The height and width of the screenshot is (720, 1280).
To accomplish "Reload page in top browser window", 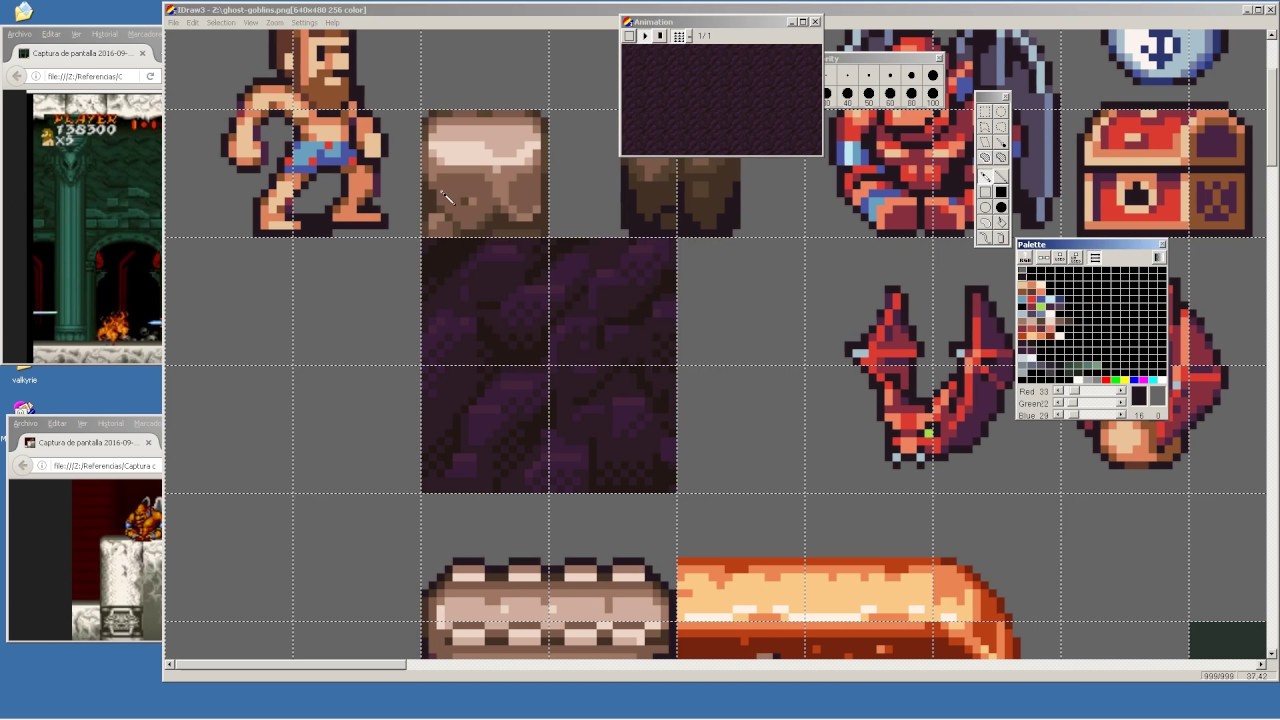I will pos(150,76).
